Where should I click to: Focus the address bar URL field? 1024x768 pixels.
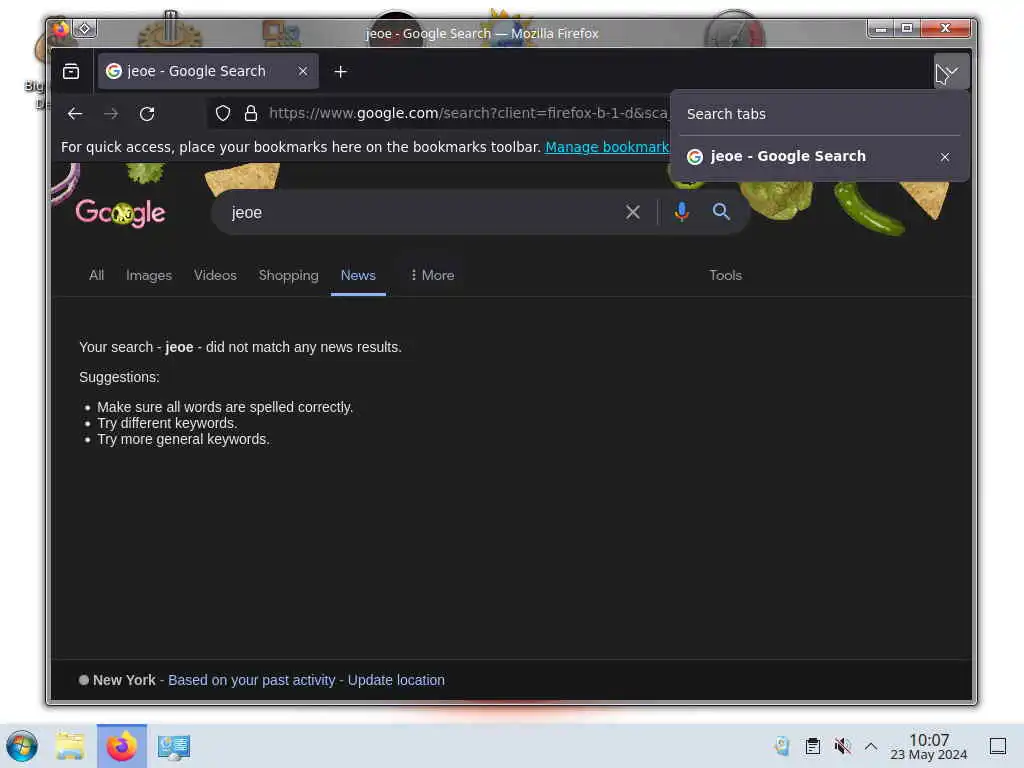tap(468, 114)
